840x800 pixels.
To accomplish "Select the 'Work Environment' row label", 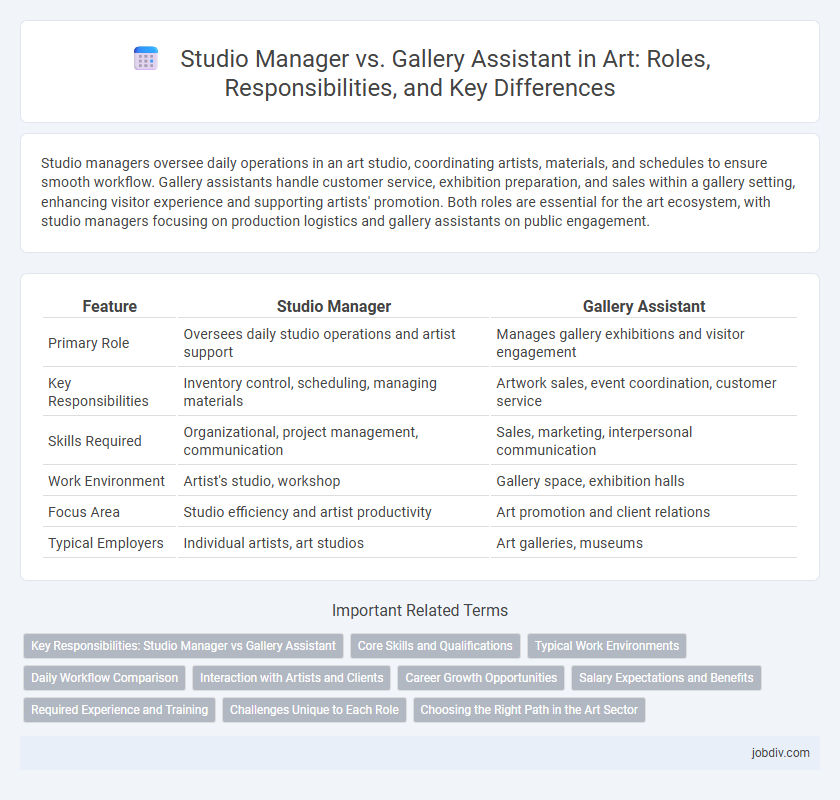I will 107,481.
